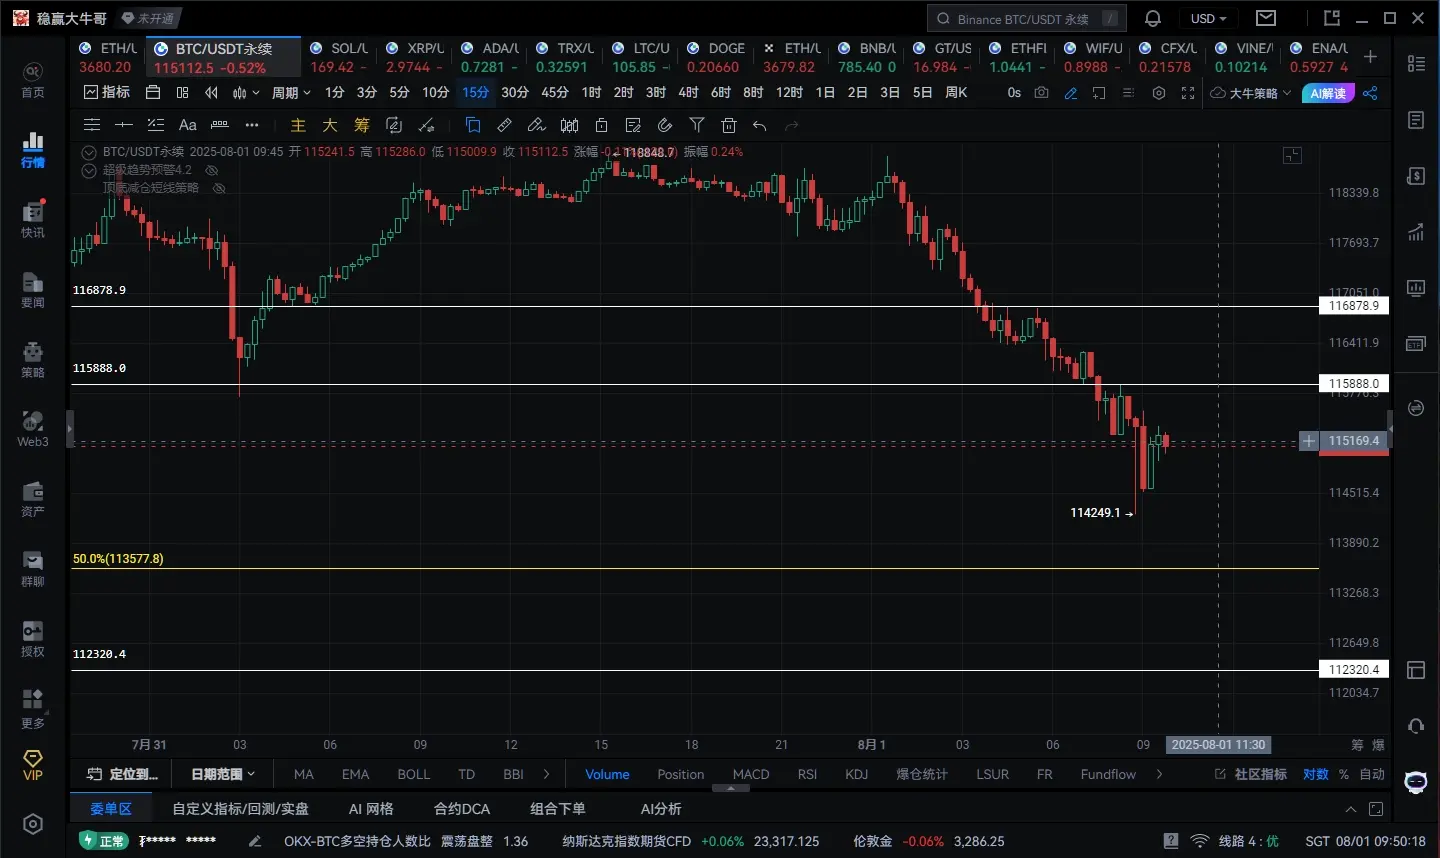Open the candlestick chart type dropdown
Viewport: 1440px width, 858px height.
(245, 93)
